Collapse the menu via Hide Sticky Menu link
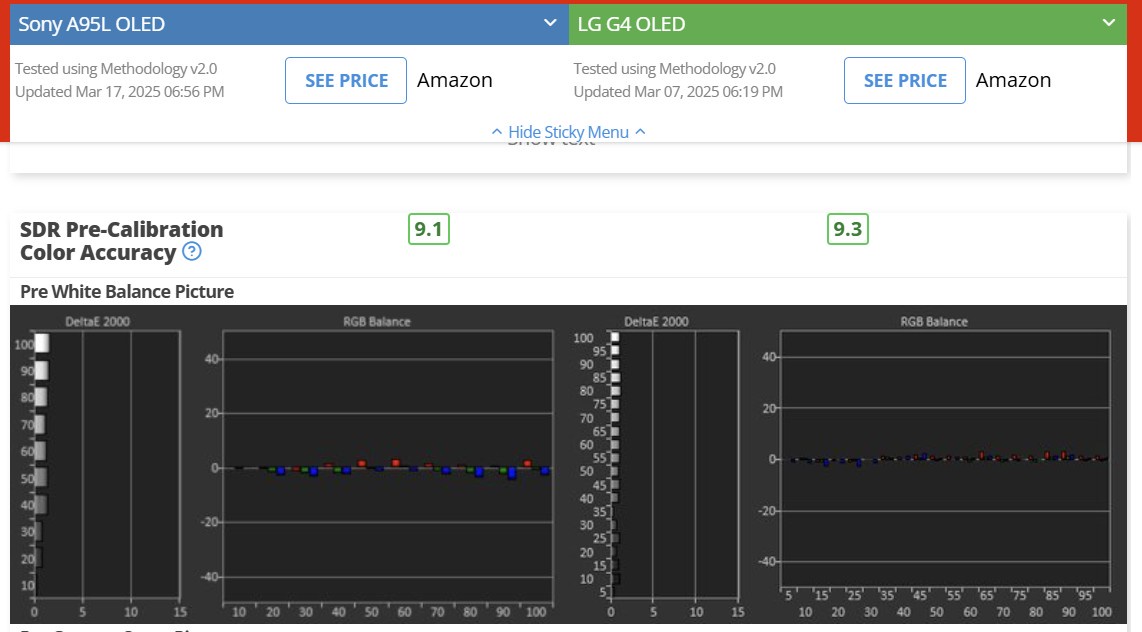1142x632 pixels. (568, 132)
